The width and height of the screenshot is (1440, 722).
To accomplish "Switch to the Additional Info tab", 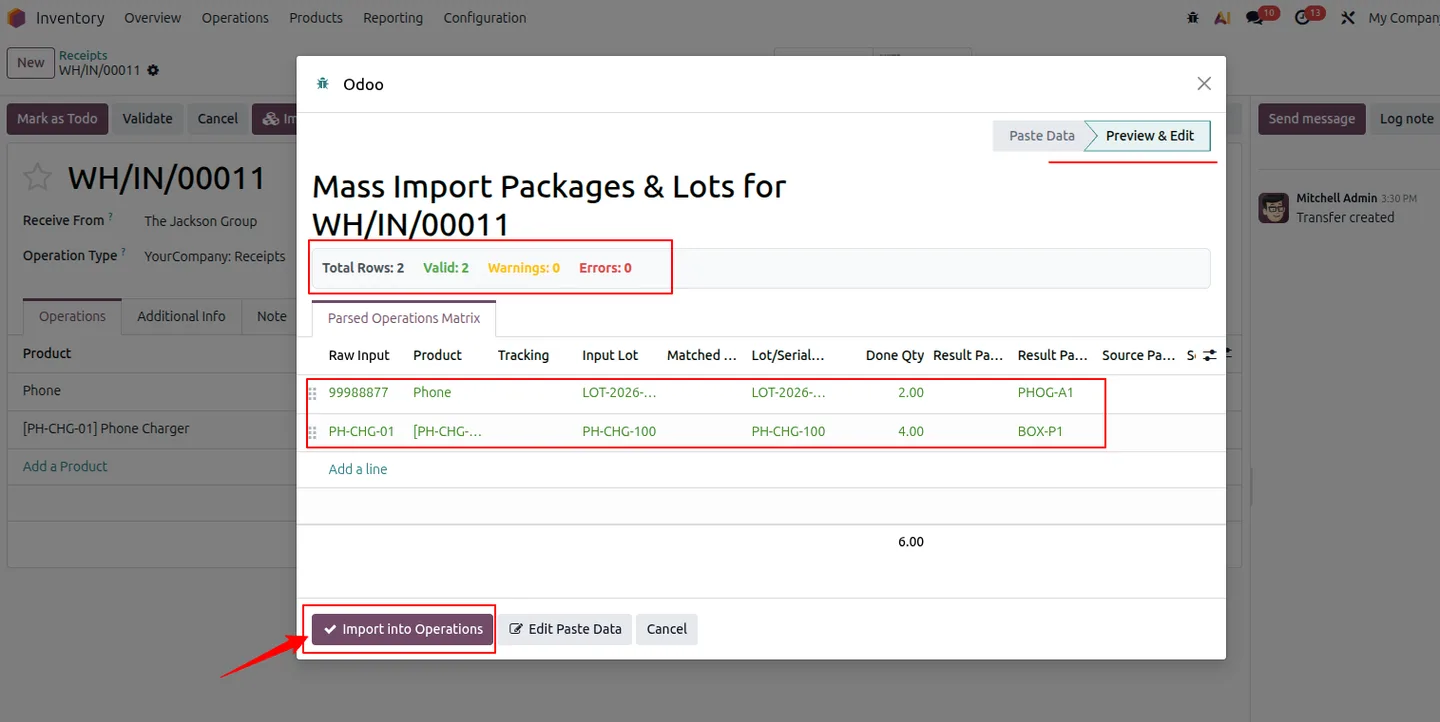I will [x=181, y=316].
